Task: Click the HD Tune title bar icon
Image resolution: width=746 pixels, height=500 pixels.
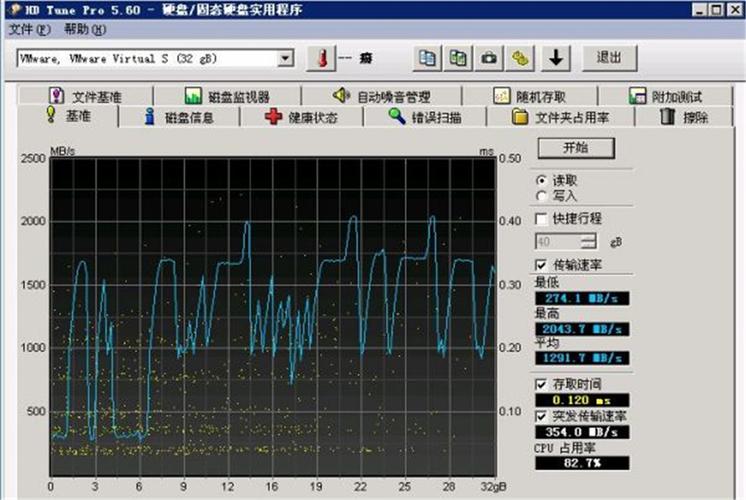Action: coord(14,10)
